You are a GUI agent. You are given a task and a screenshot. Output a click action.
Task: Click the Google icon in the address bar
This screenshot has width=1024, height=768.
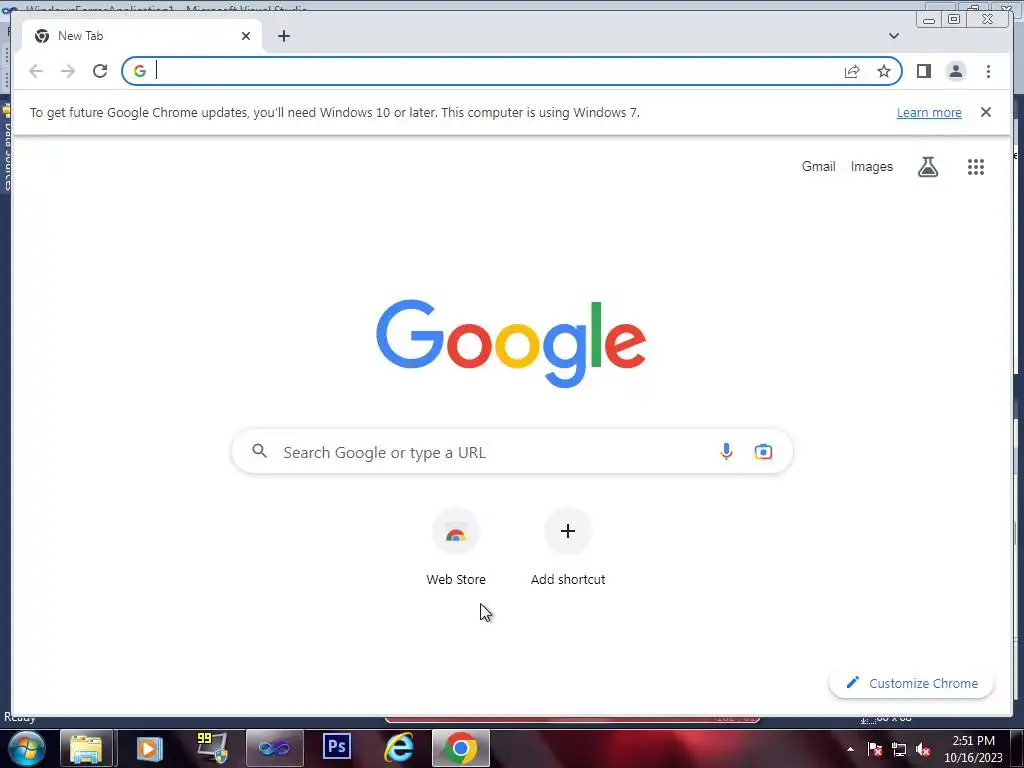(140, 71)
